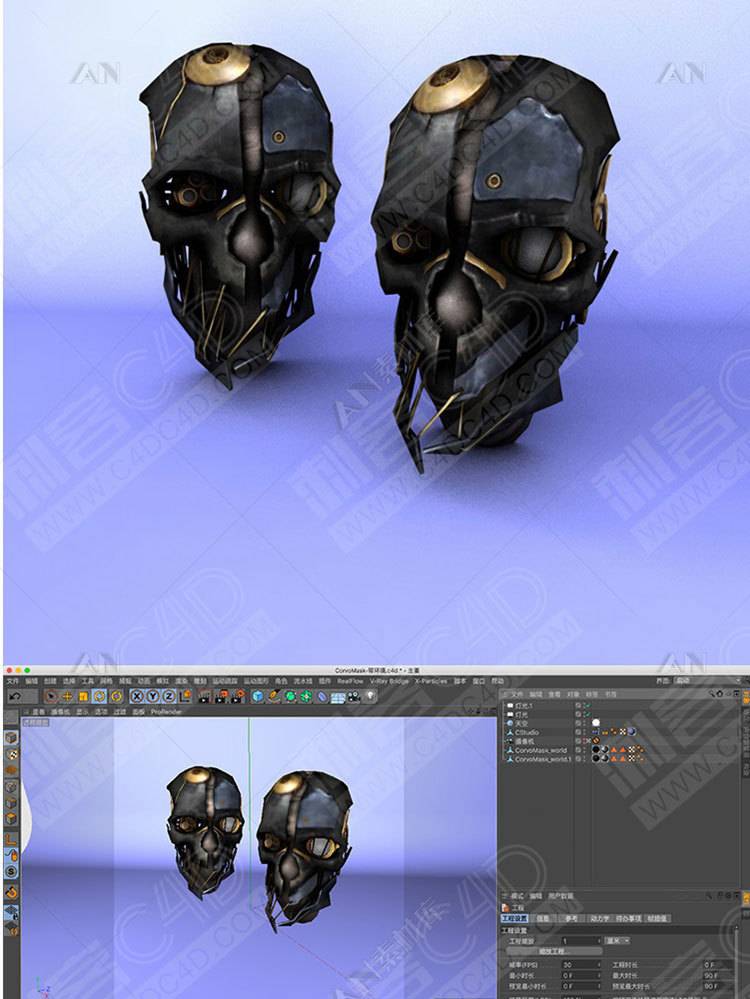The image size is (750, 999).
Task: Click the 最大时长 value field
Action: click(x=718, y=975)
